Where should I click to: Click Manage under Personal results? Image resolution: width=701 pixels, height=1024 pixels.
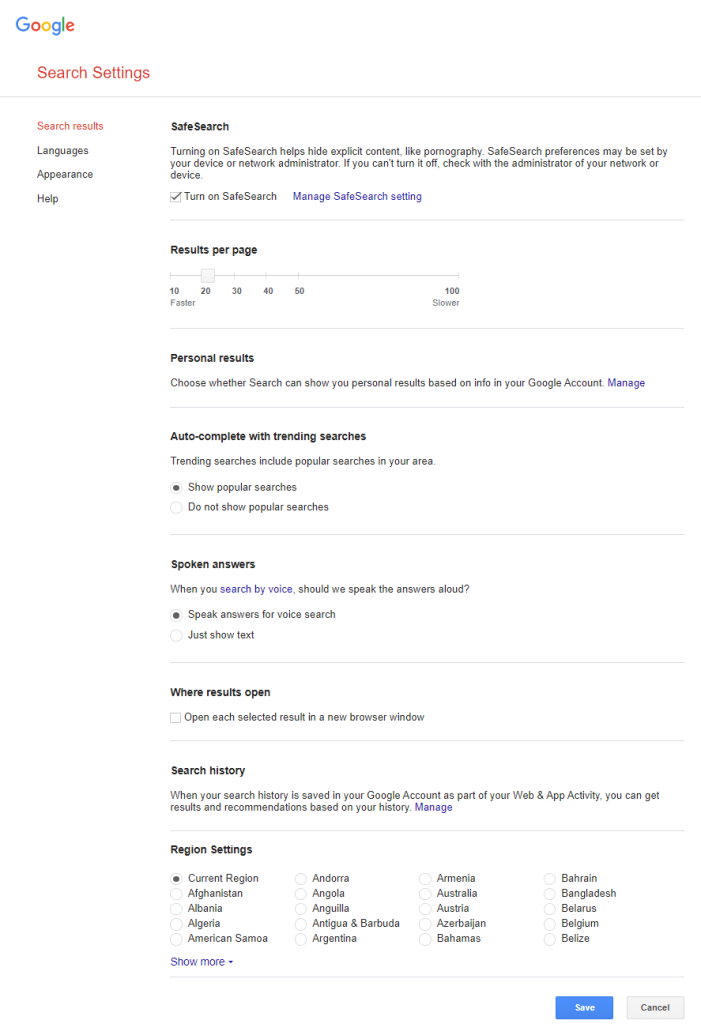[x=625, y=383]
